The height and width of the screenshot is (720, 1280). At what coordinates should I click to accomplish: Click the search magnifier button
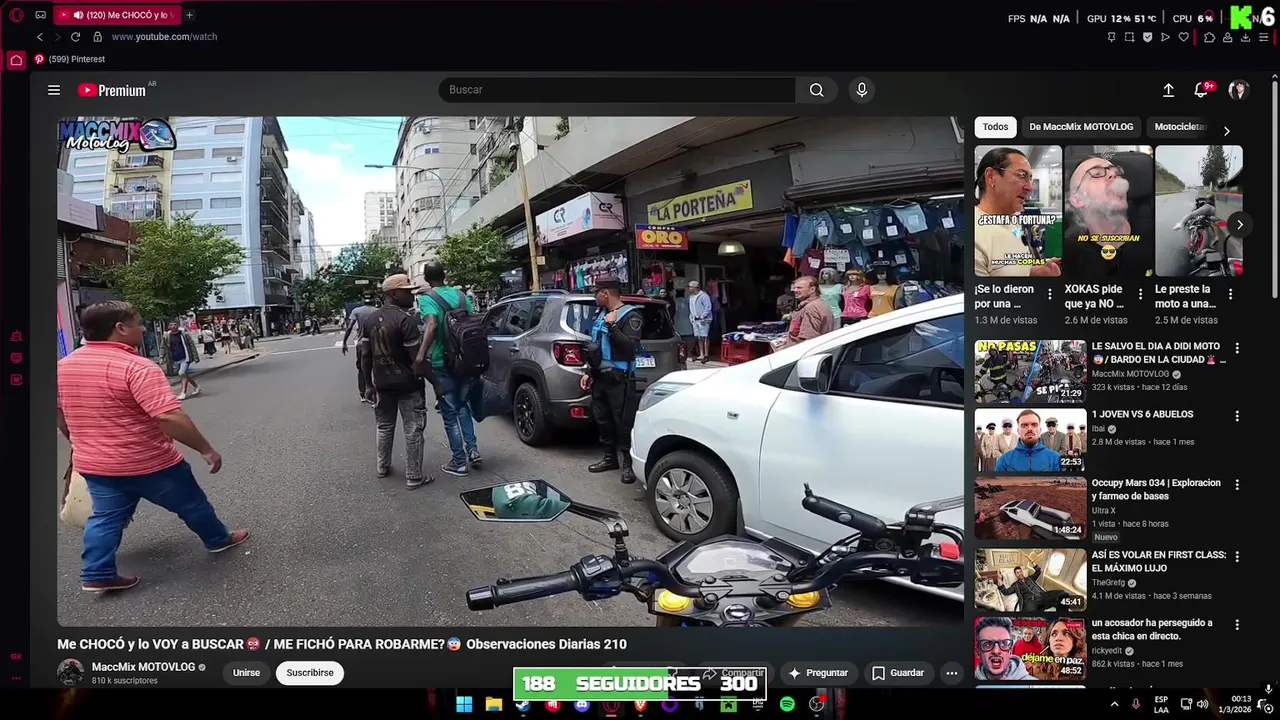click(817, 90)
